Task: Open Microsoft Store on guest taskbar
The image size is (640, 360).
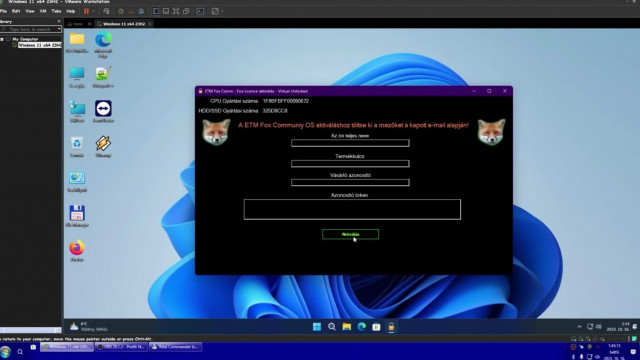Action: (x=376, y=327)
